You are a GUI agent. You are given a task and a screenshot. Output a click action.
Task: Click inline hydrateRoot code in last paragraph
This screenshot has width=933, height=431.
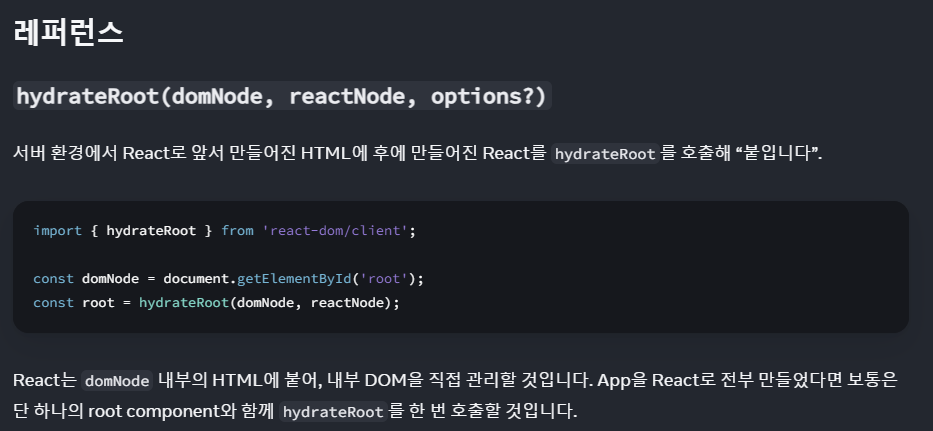333,411
